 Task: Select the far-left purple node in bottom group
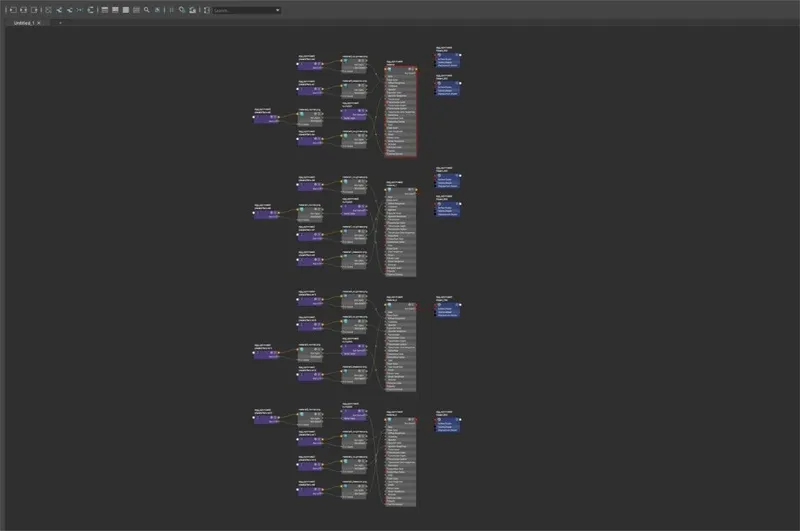coord(266,419)
